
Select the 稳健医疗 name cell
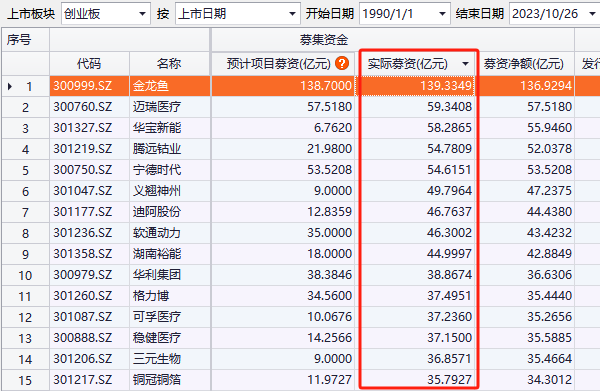point(170,338)
